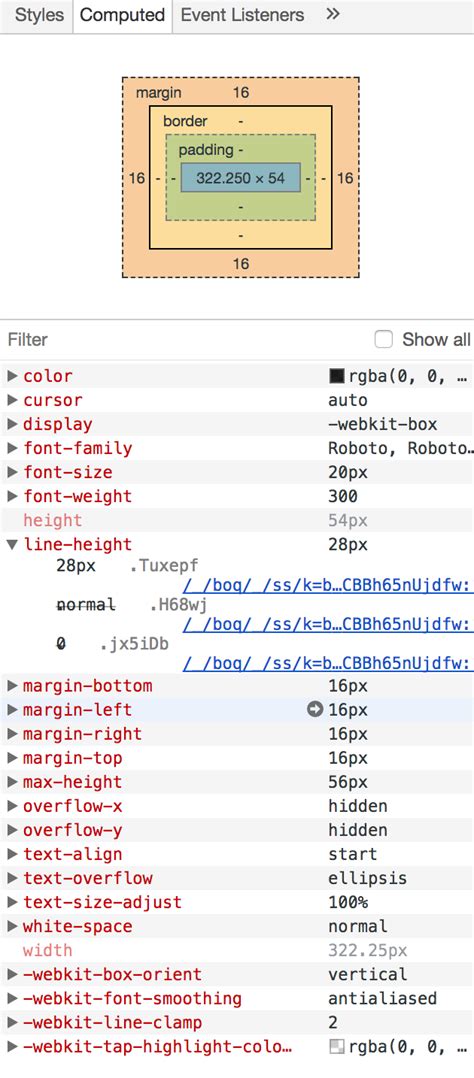Select the font-weight value 300
The width and height of the screenshot is (474, 1078).
[x=343, y=496]
